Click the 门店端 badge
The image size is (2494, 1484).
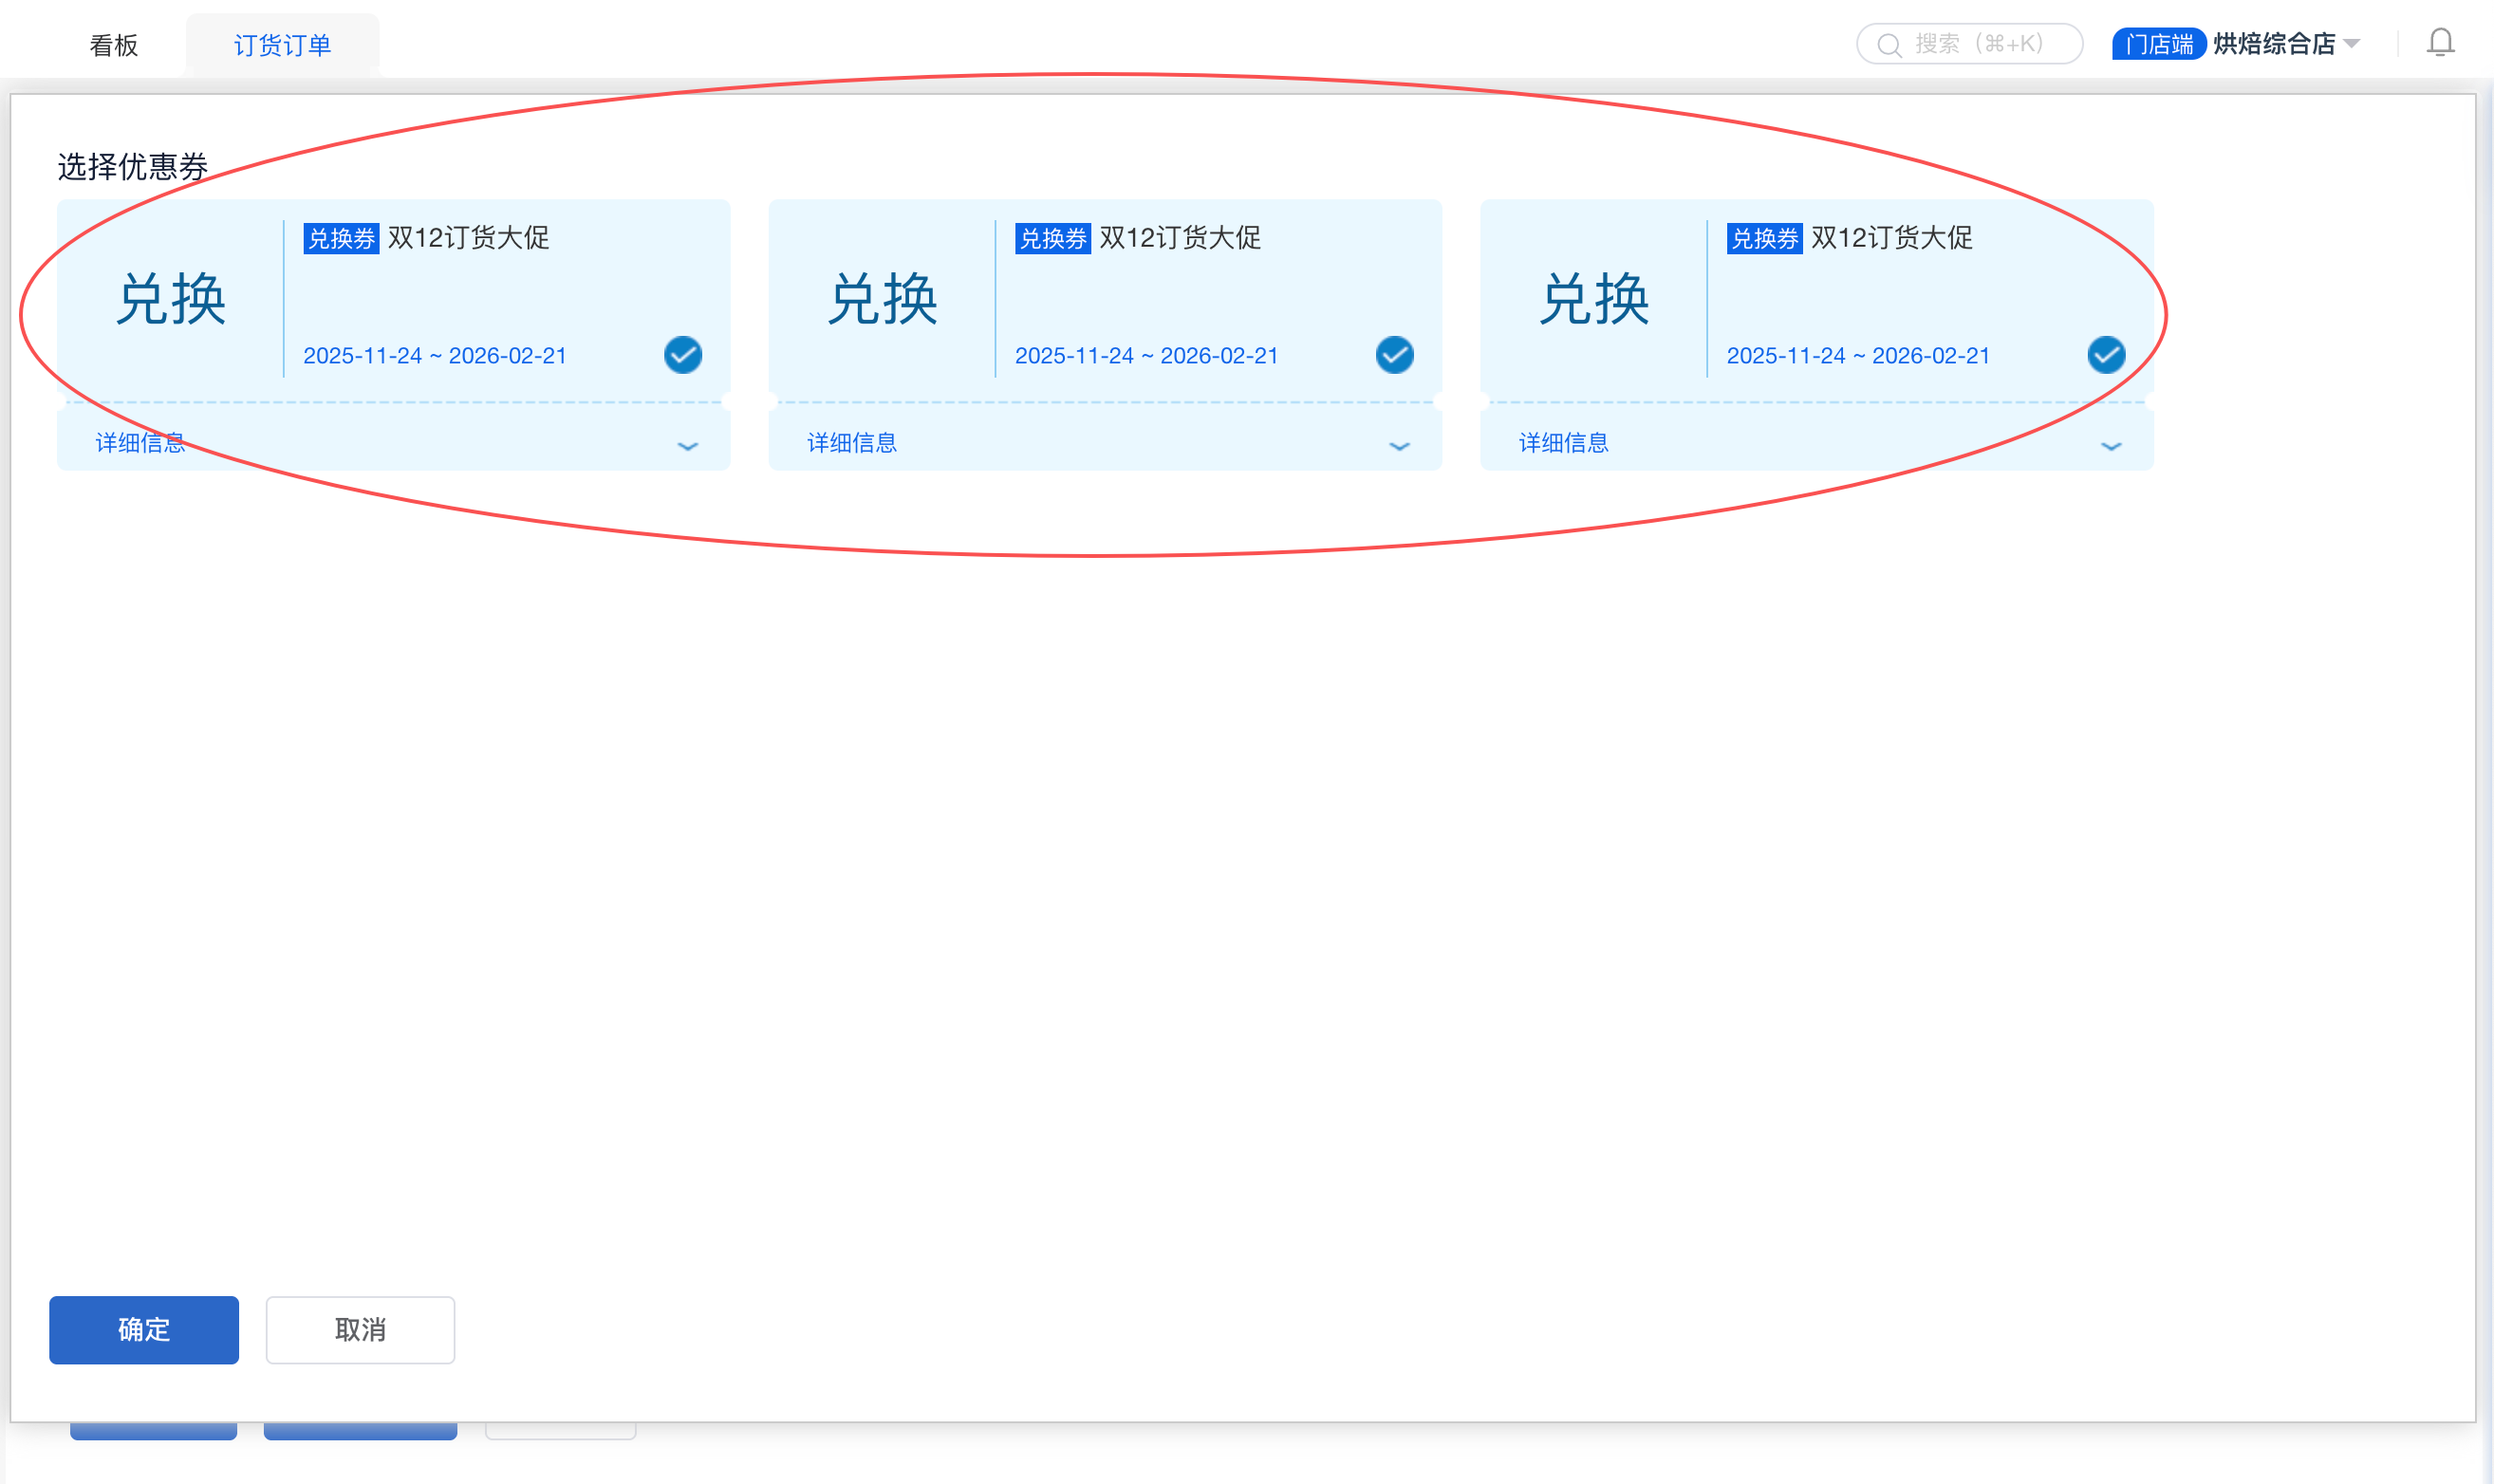(2158, 44)
